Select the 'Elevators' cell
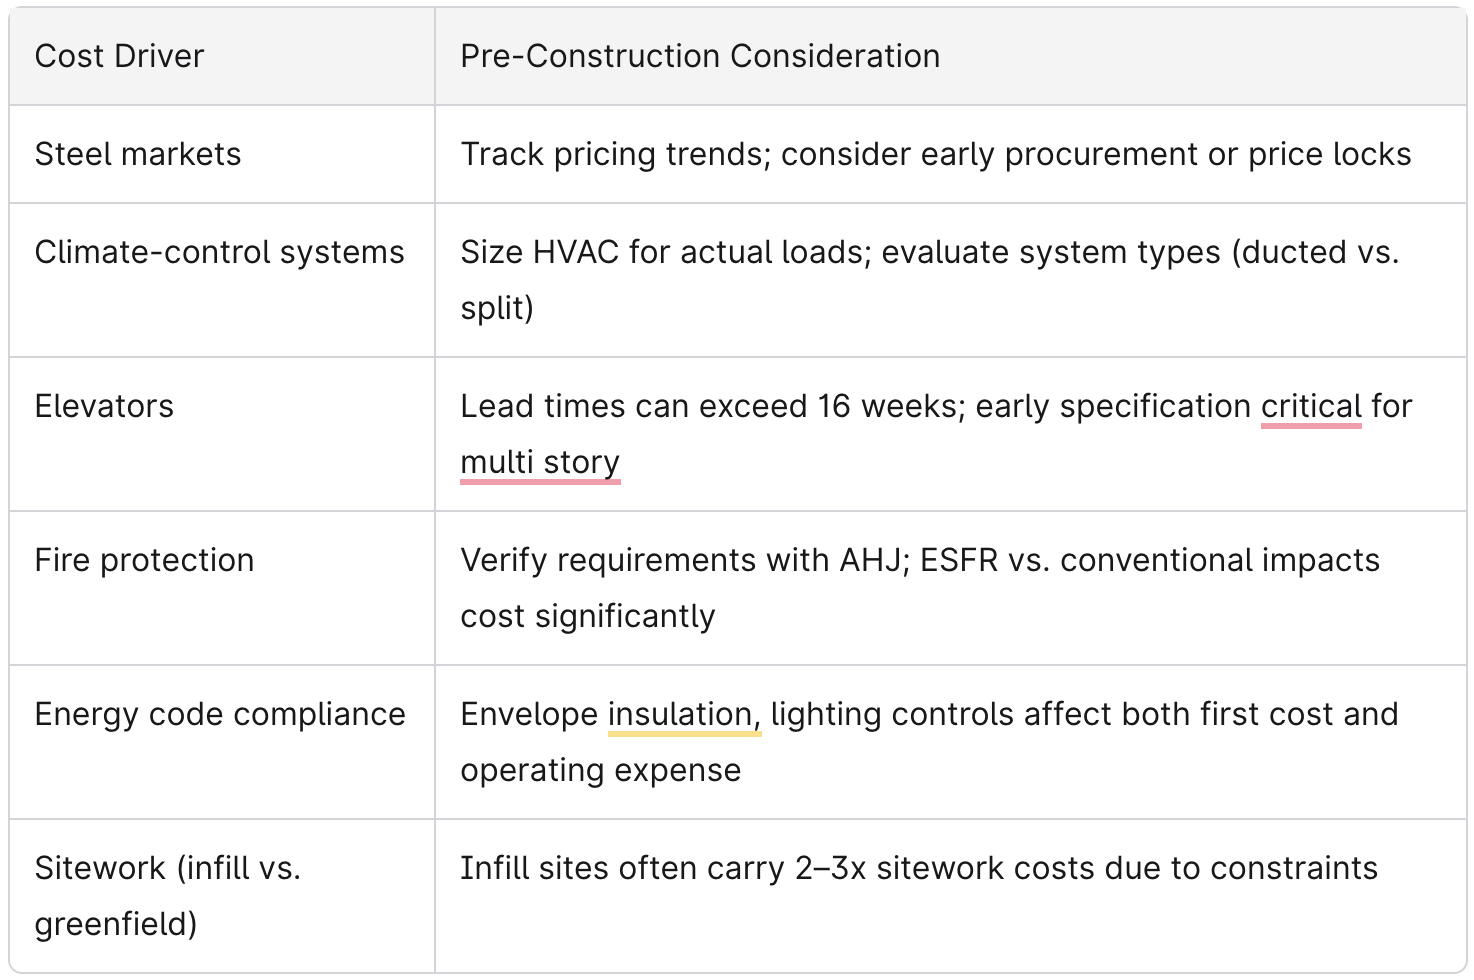The width and height of the screenshot is (1474, 980). (x=104, y=407)
